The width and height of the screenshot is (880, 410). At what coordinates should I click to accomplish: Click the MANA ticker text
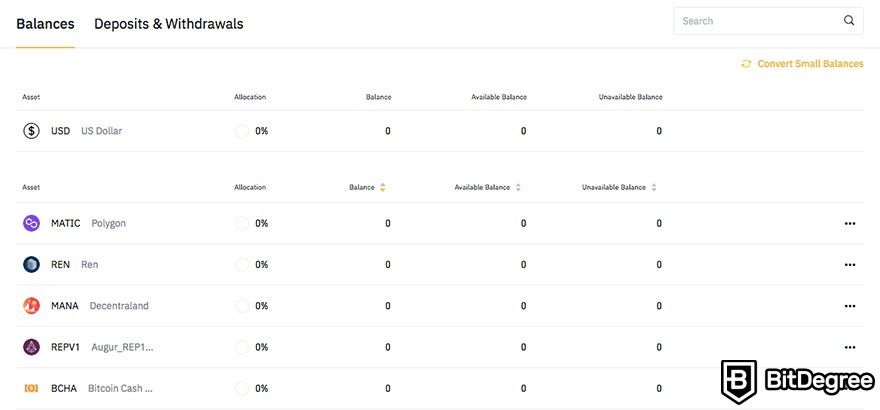65,306
